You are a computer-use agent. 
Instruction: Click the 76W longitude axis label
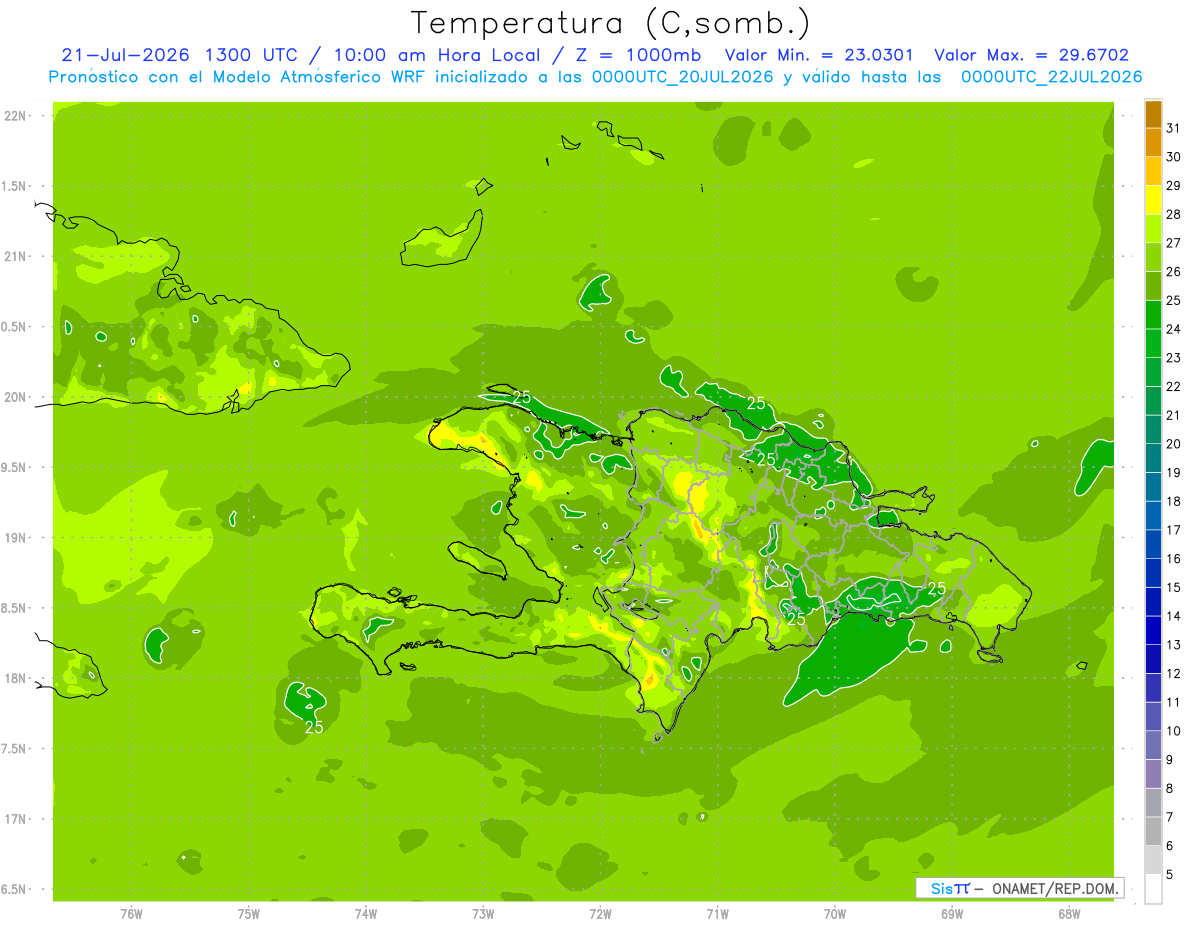click(131, 914)
